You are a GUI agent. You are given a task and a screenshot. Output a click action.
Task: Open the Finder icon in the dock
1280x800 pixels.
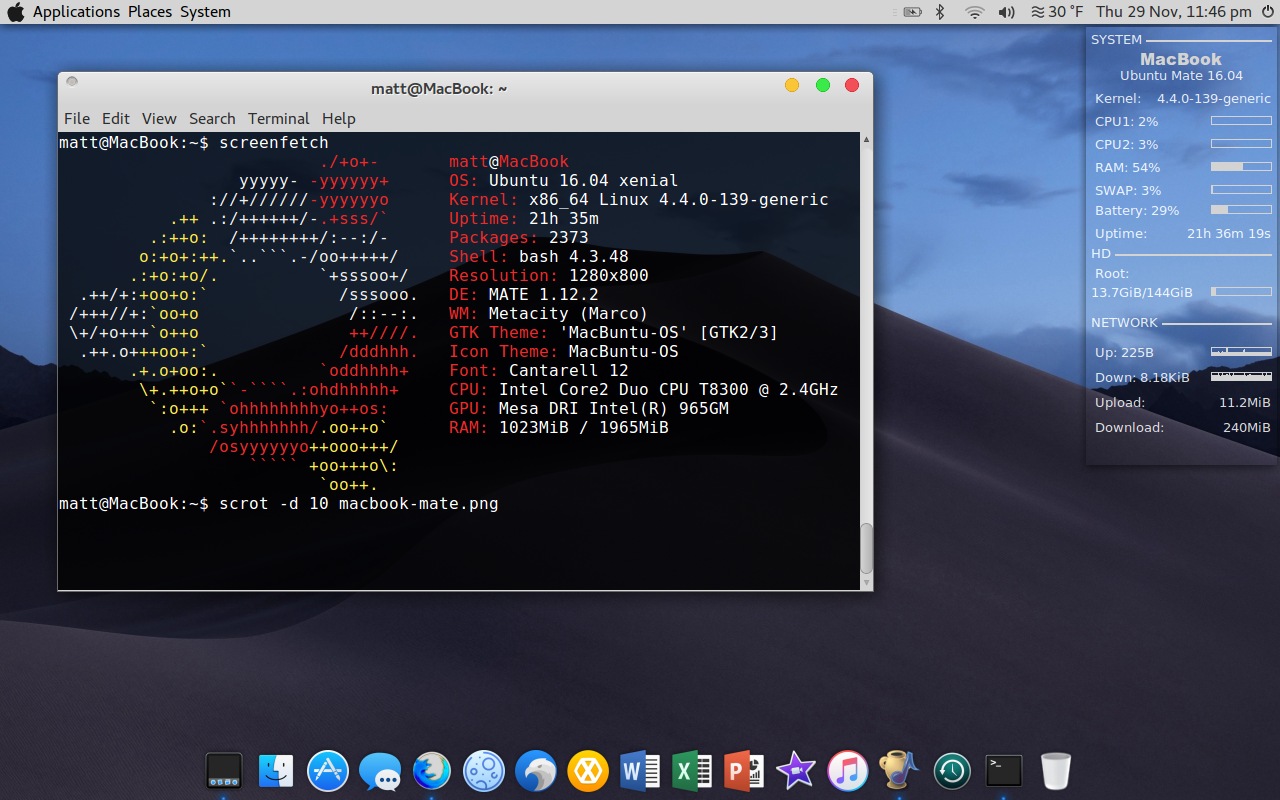point(275,770)
